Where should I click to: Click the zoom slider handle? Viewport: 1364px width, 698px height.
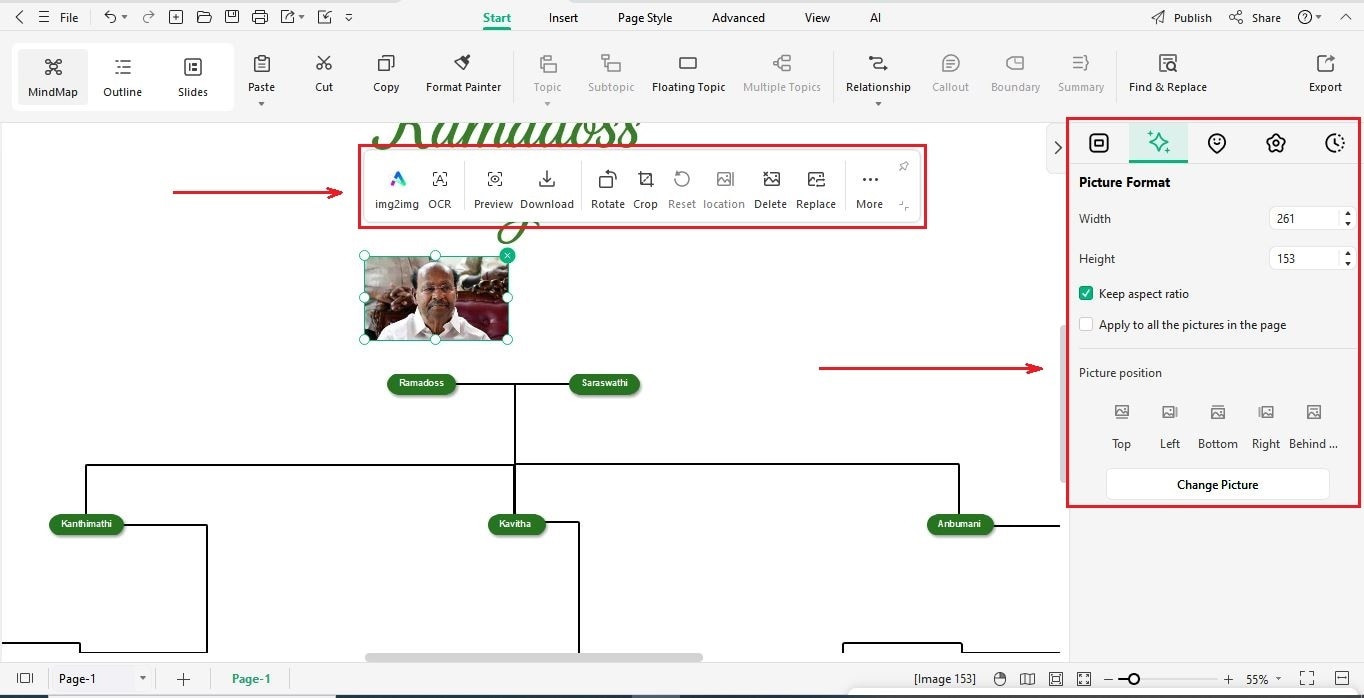click(1133, 679)
